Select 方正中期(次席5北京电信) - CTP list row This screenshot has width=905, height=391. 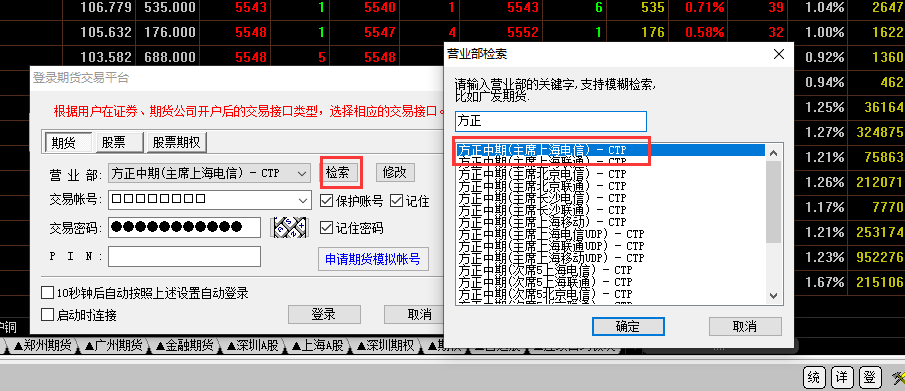tap(611, 295)
